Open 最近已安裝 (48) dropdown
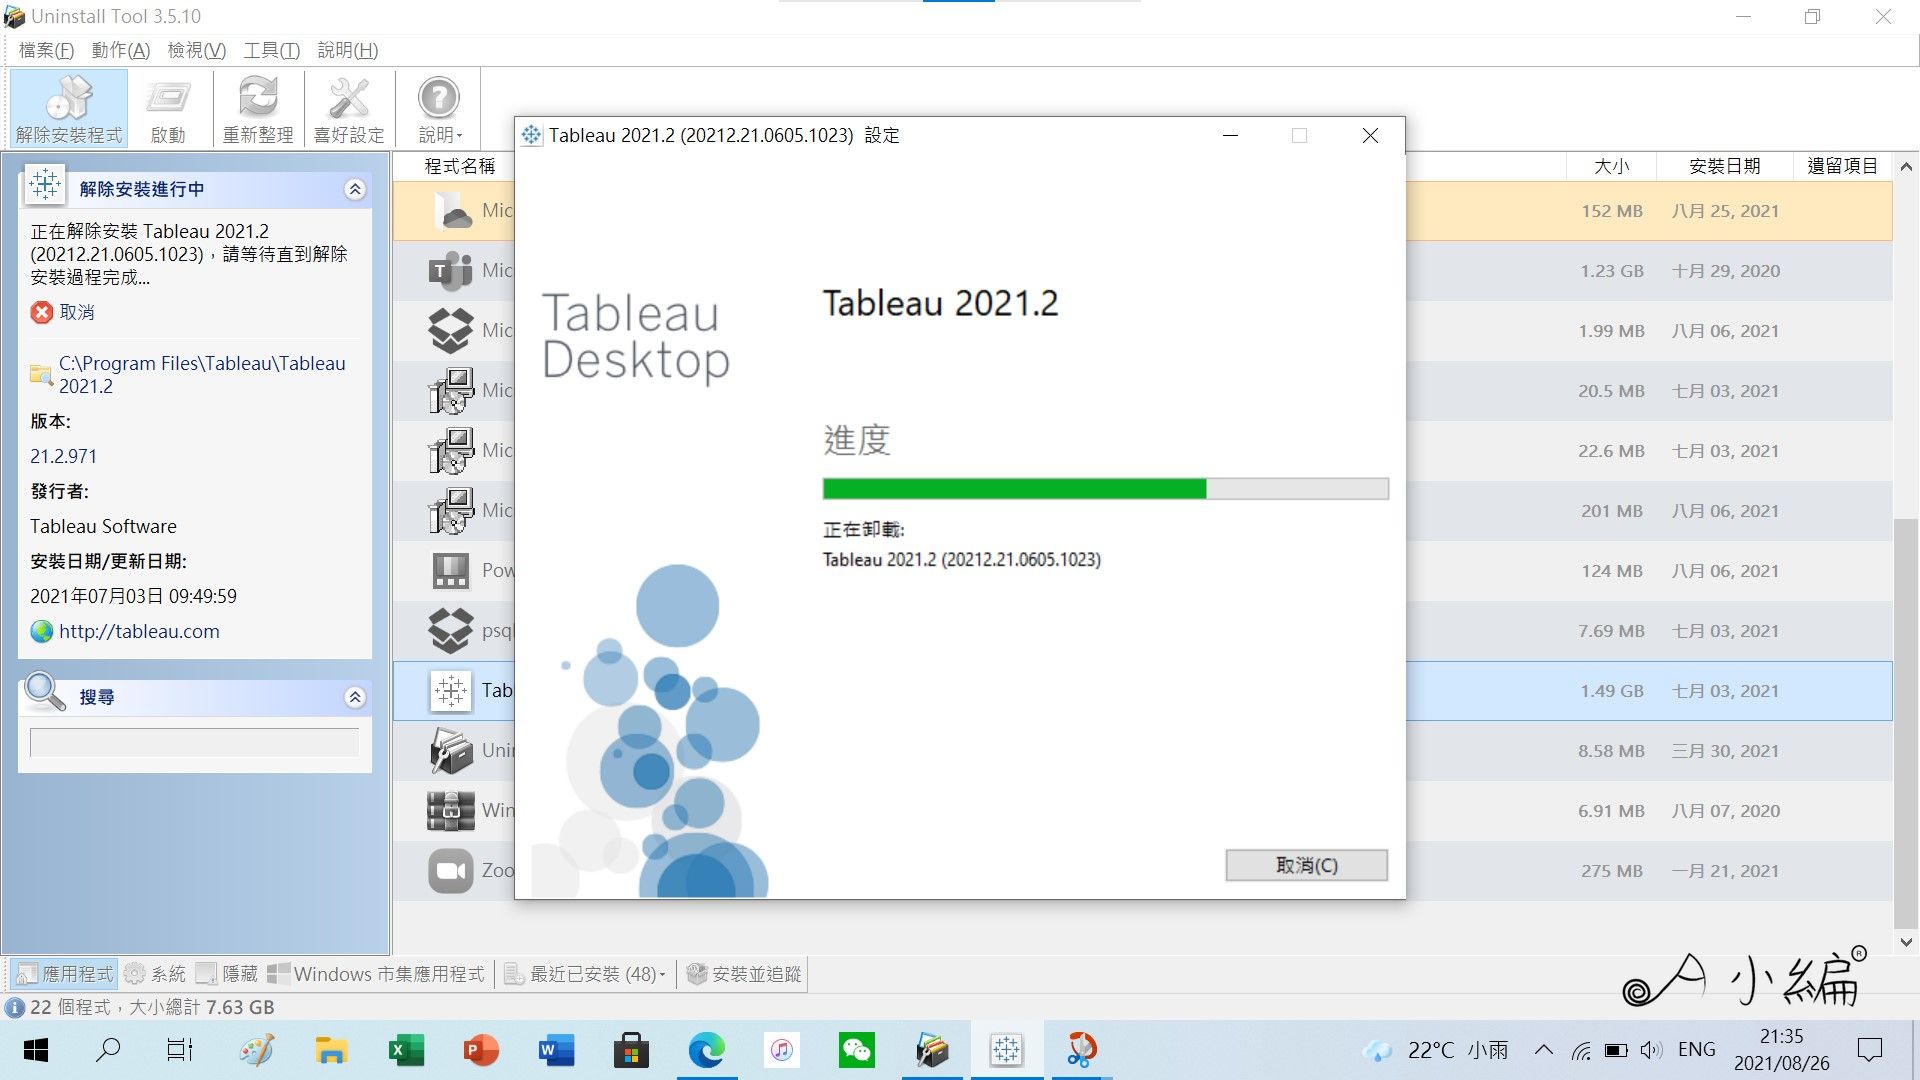The width and height of the screenshot is (1920, 1080). pyautogui.click(x=585, y=974)
